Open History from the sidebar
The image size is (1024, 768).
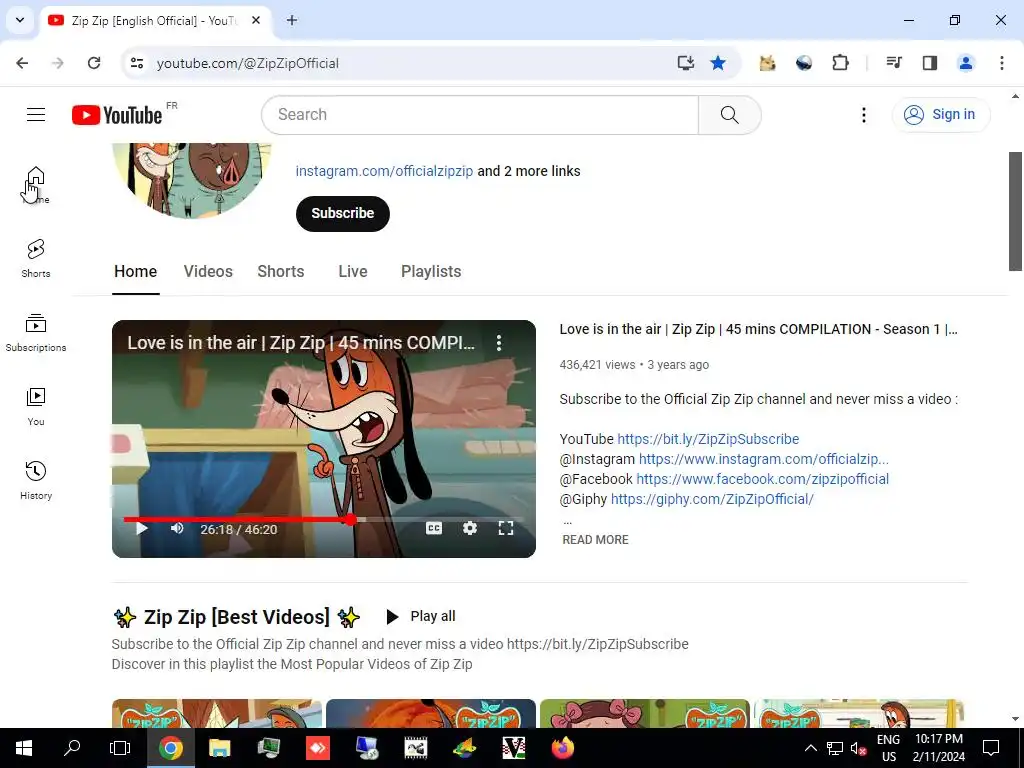(36, 480)
